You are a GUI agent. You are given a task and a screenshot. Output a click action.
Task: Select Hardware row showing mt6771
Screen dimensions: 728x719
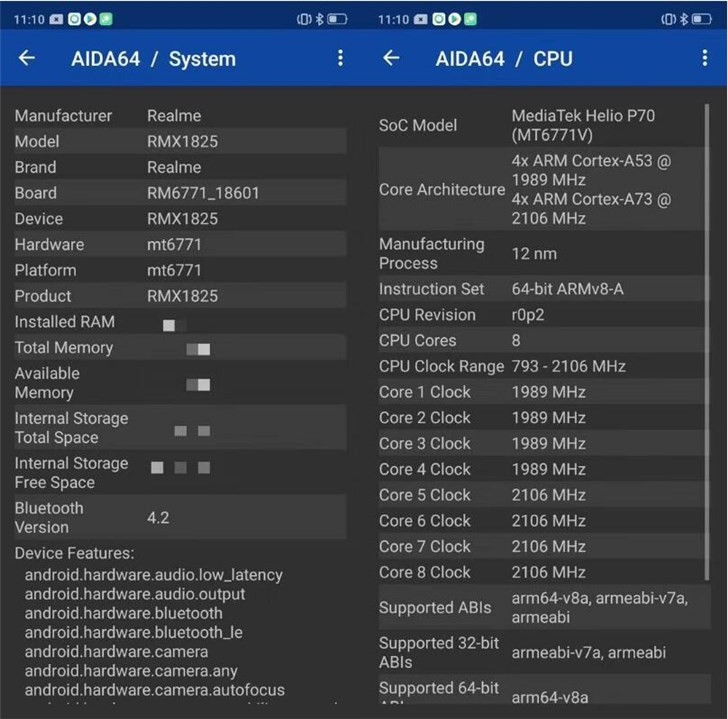pos(180,244)
